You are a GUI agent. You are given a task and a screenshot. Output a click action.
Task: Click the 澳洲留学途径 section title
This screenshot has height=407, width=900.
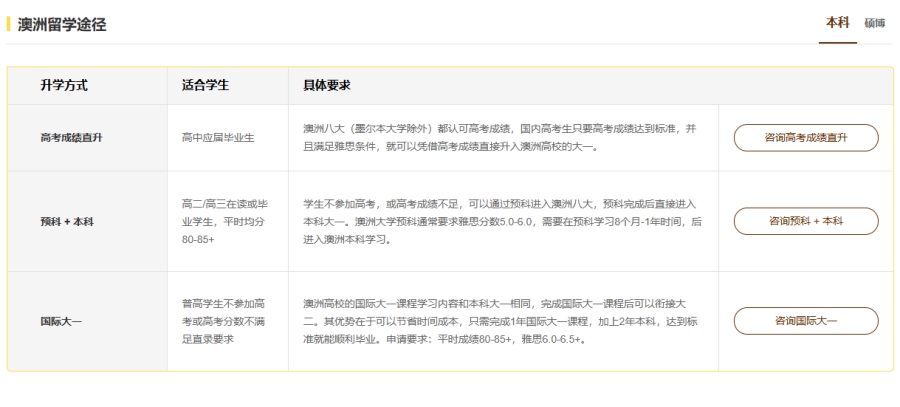click(x=62, y=24)
